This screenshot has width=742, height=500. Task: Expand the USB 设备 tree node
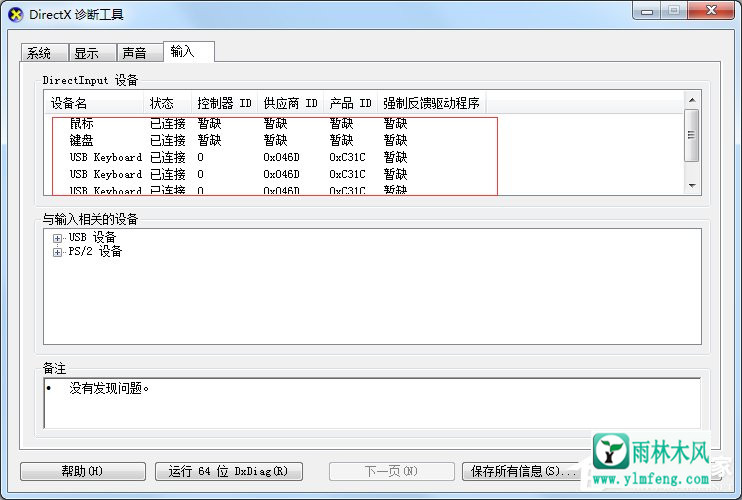[x=57, y=238]
